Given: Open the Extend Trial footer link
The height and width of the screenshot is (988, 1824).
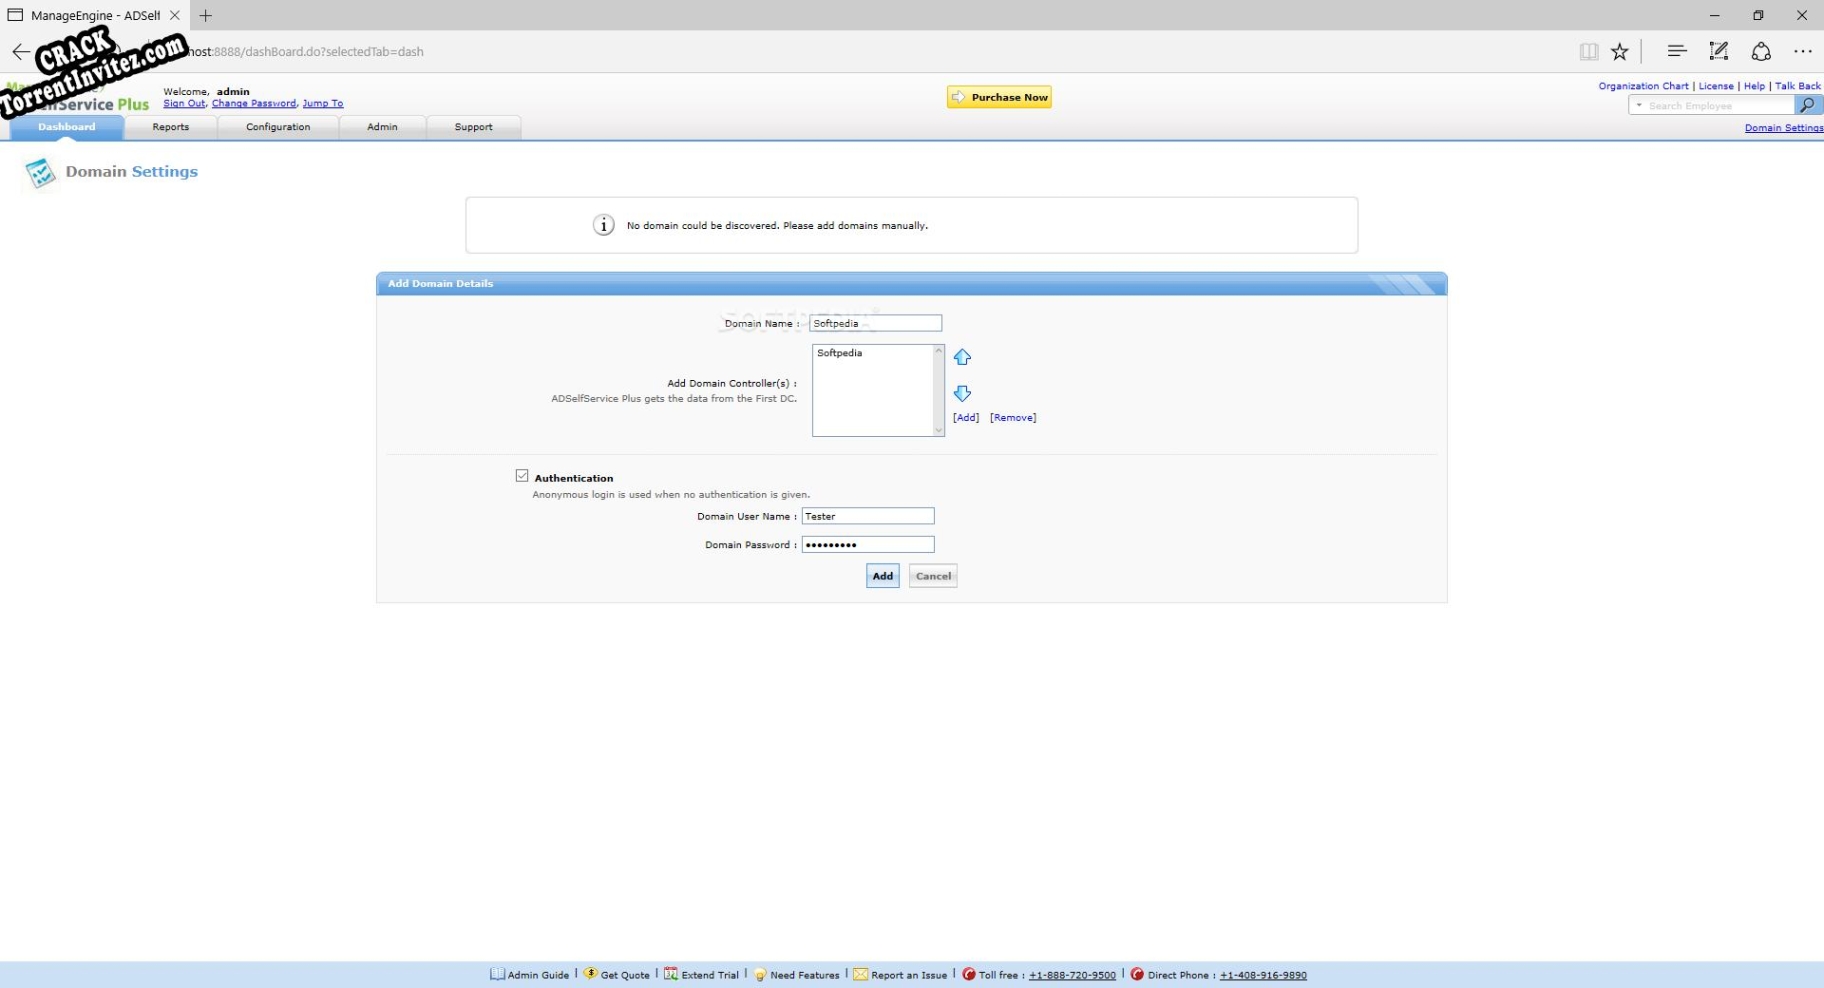Looking at the screenshot, I should [x=709, y=975].
